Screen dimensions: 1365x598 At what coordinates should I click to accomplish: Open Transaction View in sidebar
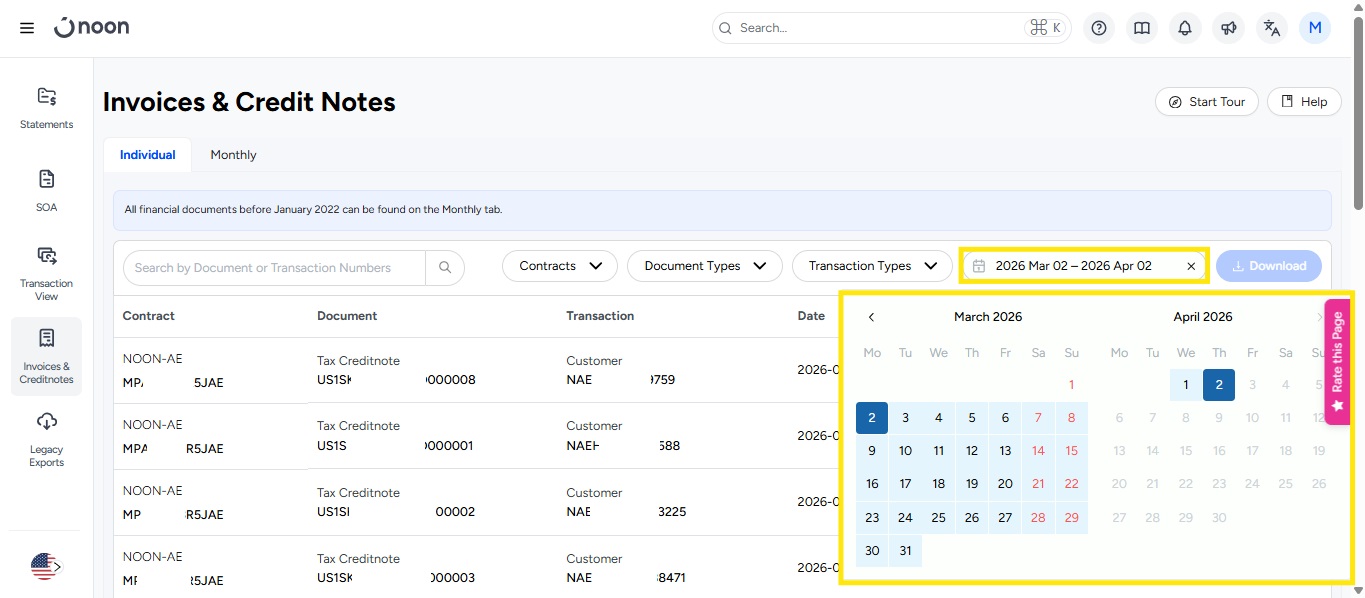click(47, 273)
